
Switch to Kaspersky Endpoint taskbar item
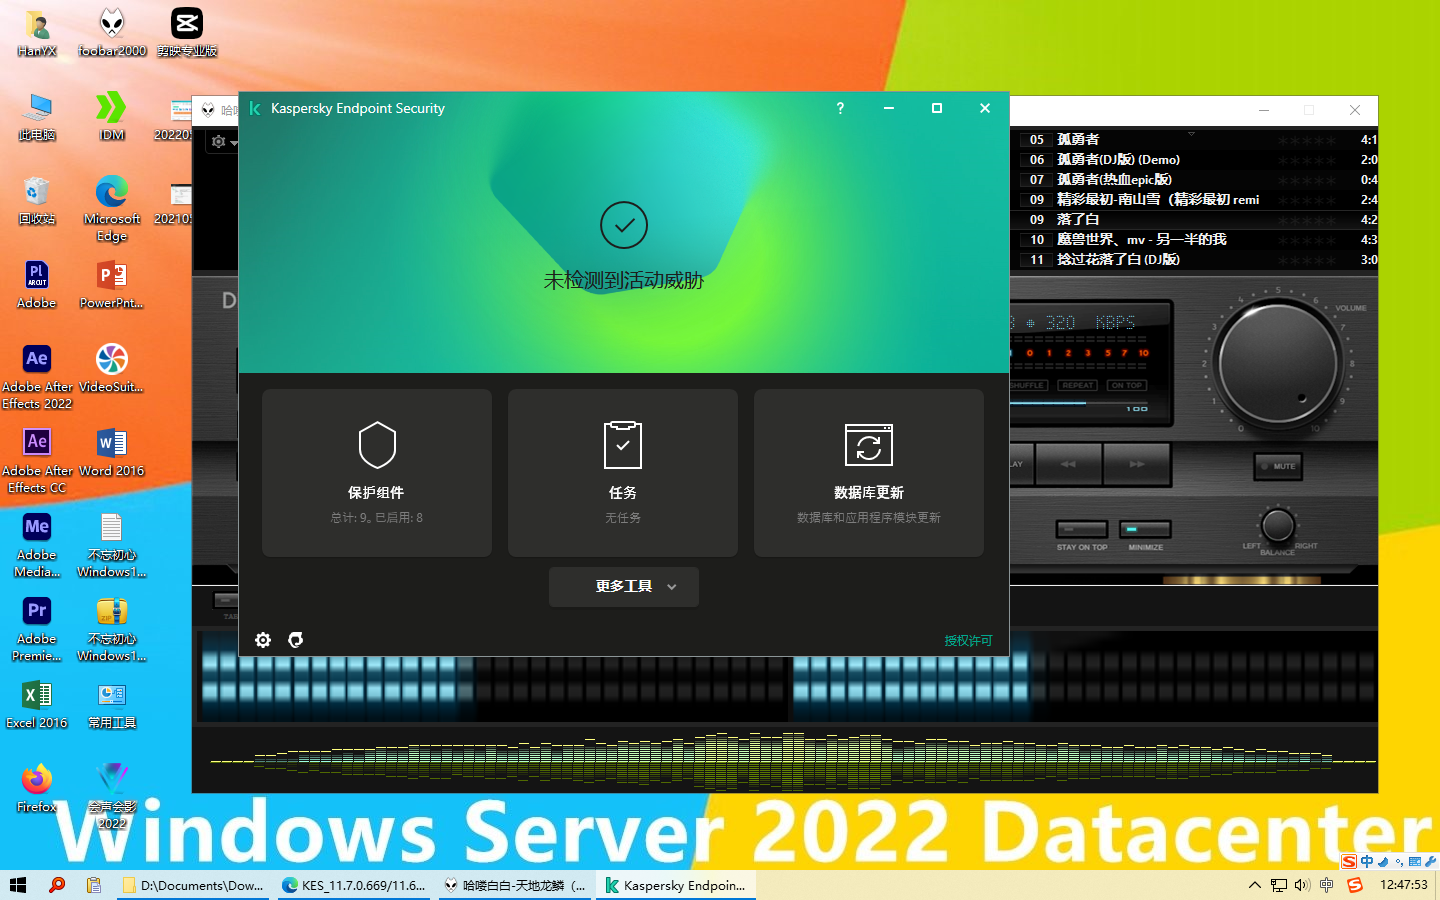click(676, 885)
